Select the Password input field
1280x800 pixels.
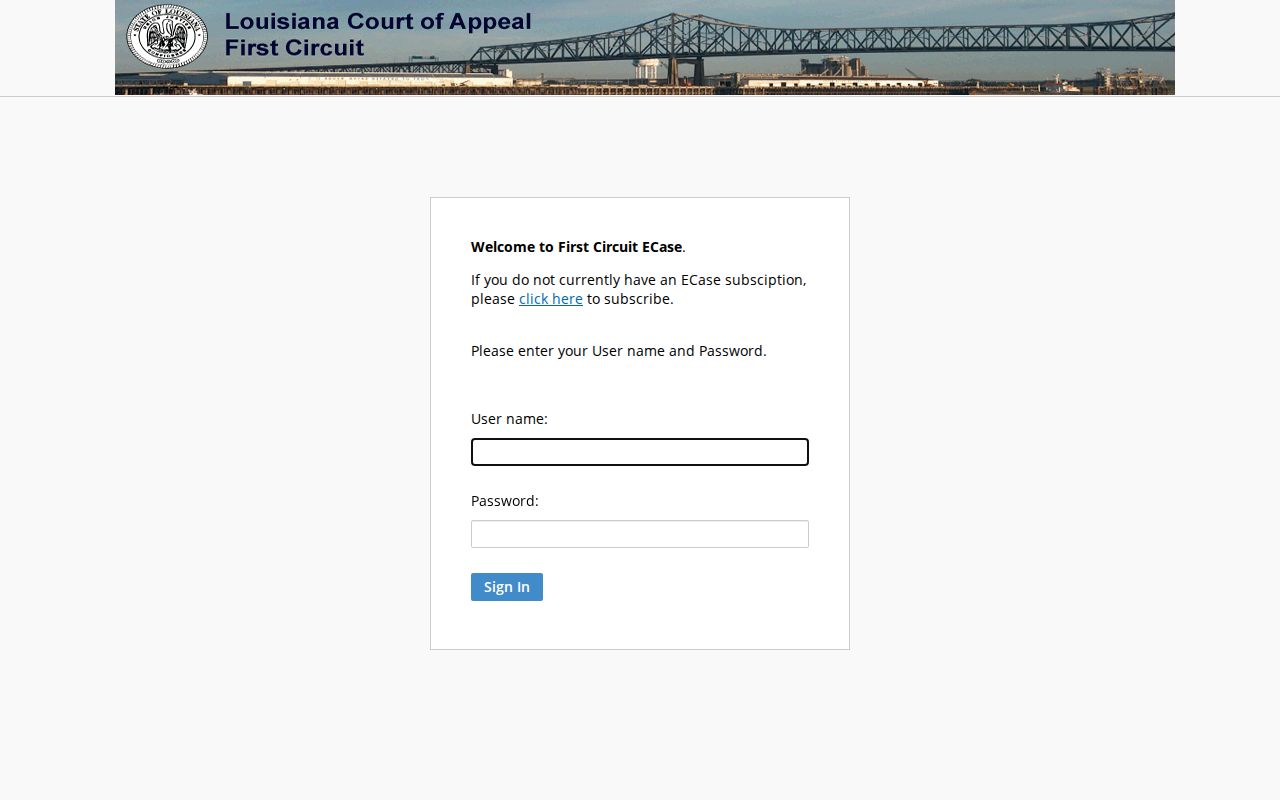640,534
